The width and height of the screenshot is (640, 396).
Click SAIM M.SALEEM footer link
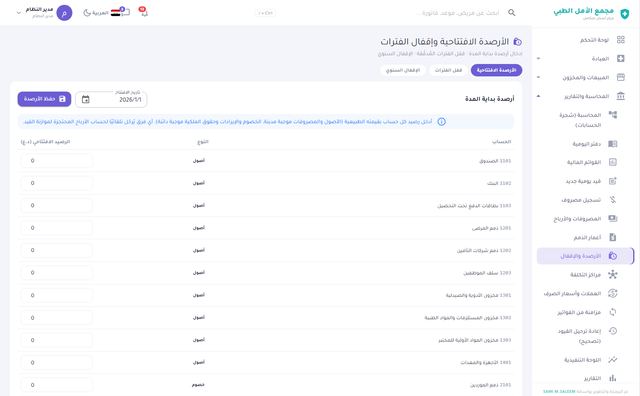(x=559, y=392)
